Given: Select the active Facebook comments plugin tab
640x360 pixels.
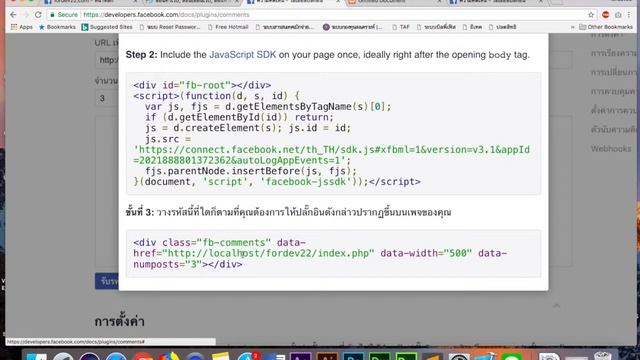Looking at the screenshot, I should click(292, 2).
